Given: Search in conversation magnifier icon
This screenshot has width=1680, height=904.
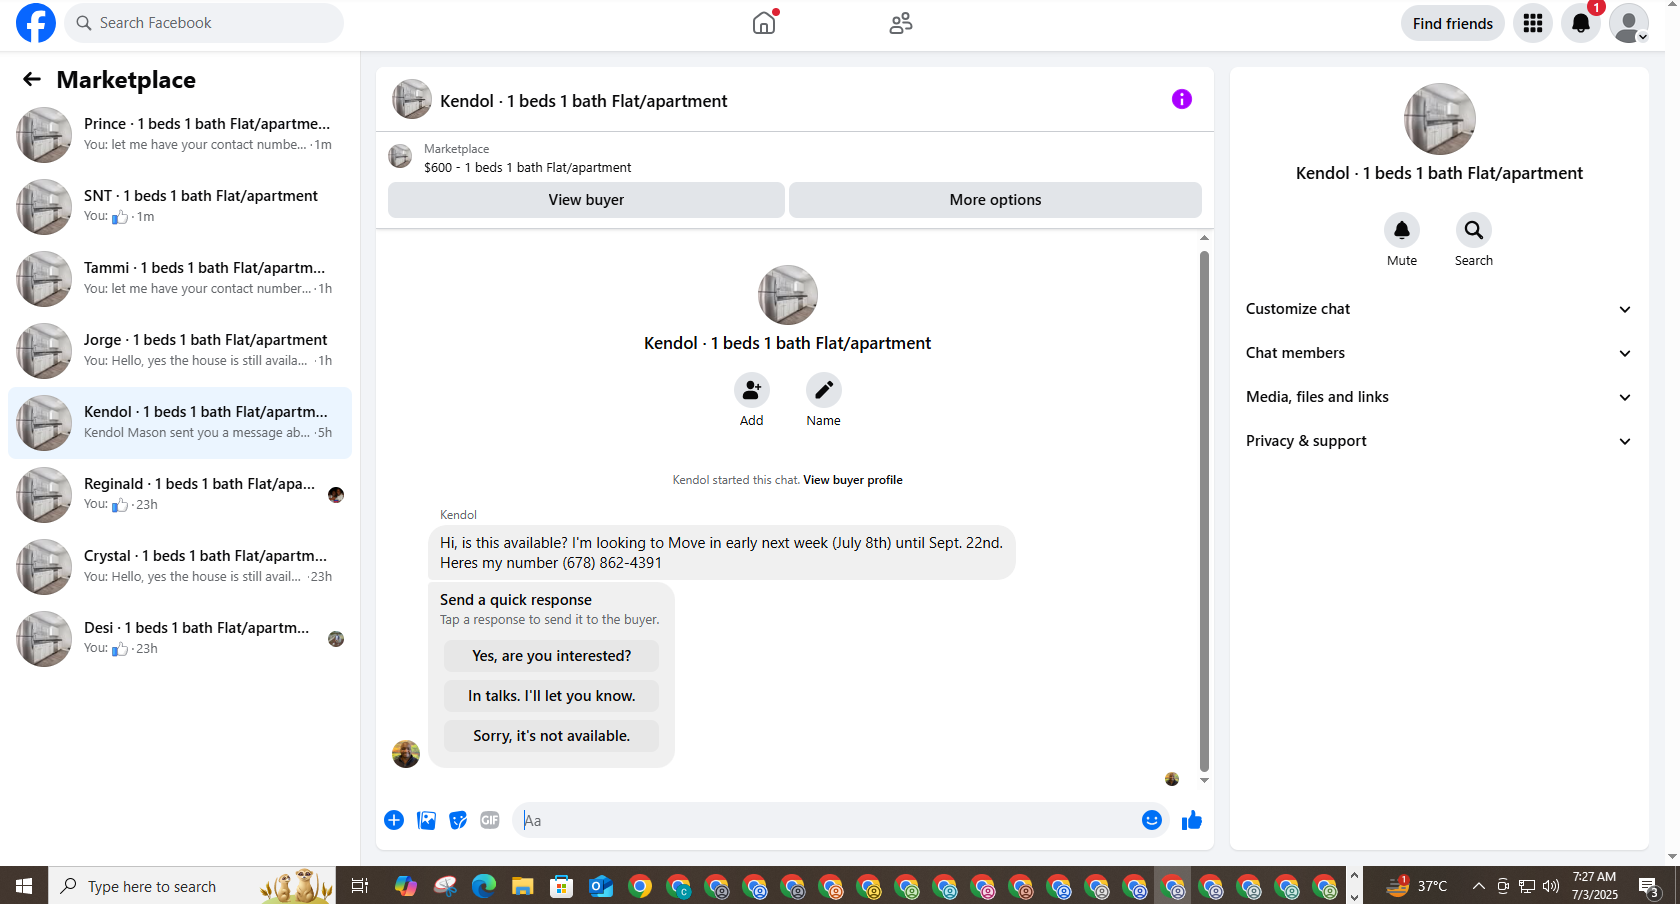Looking at the screenshot, I should (x=1474, y=230).
